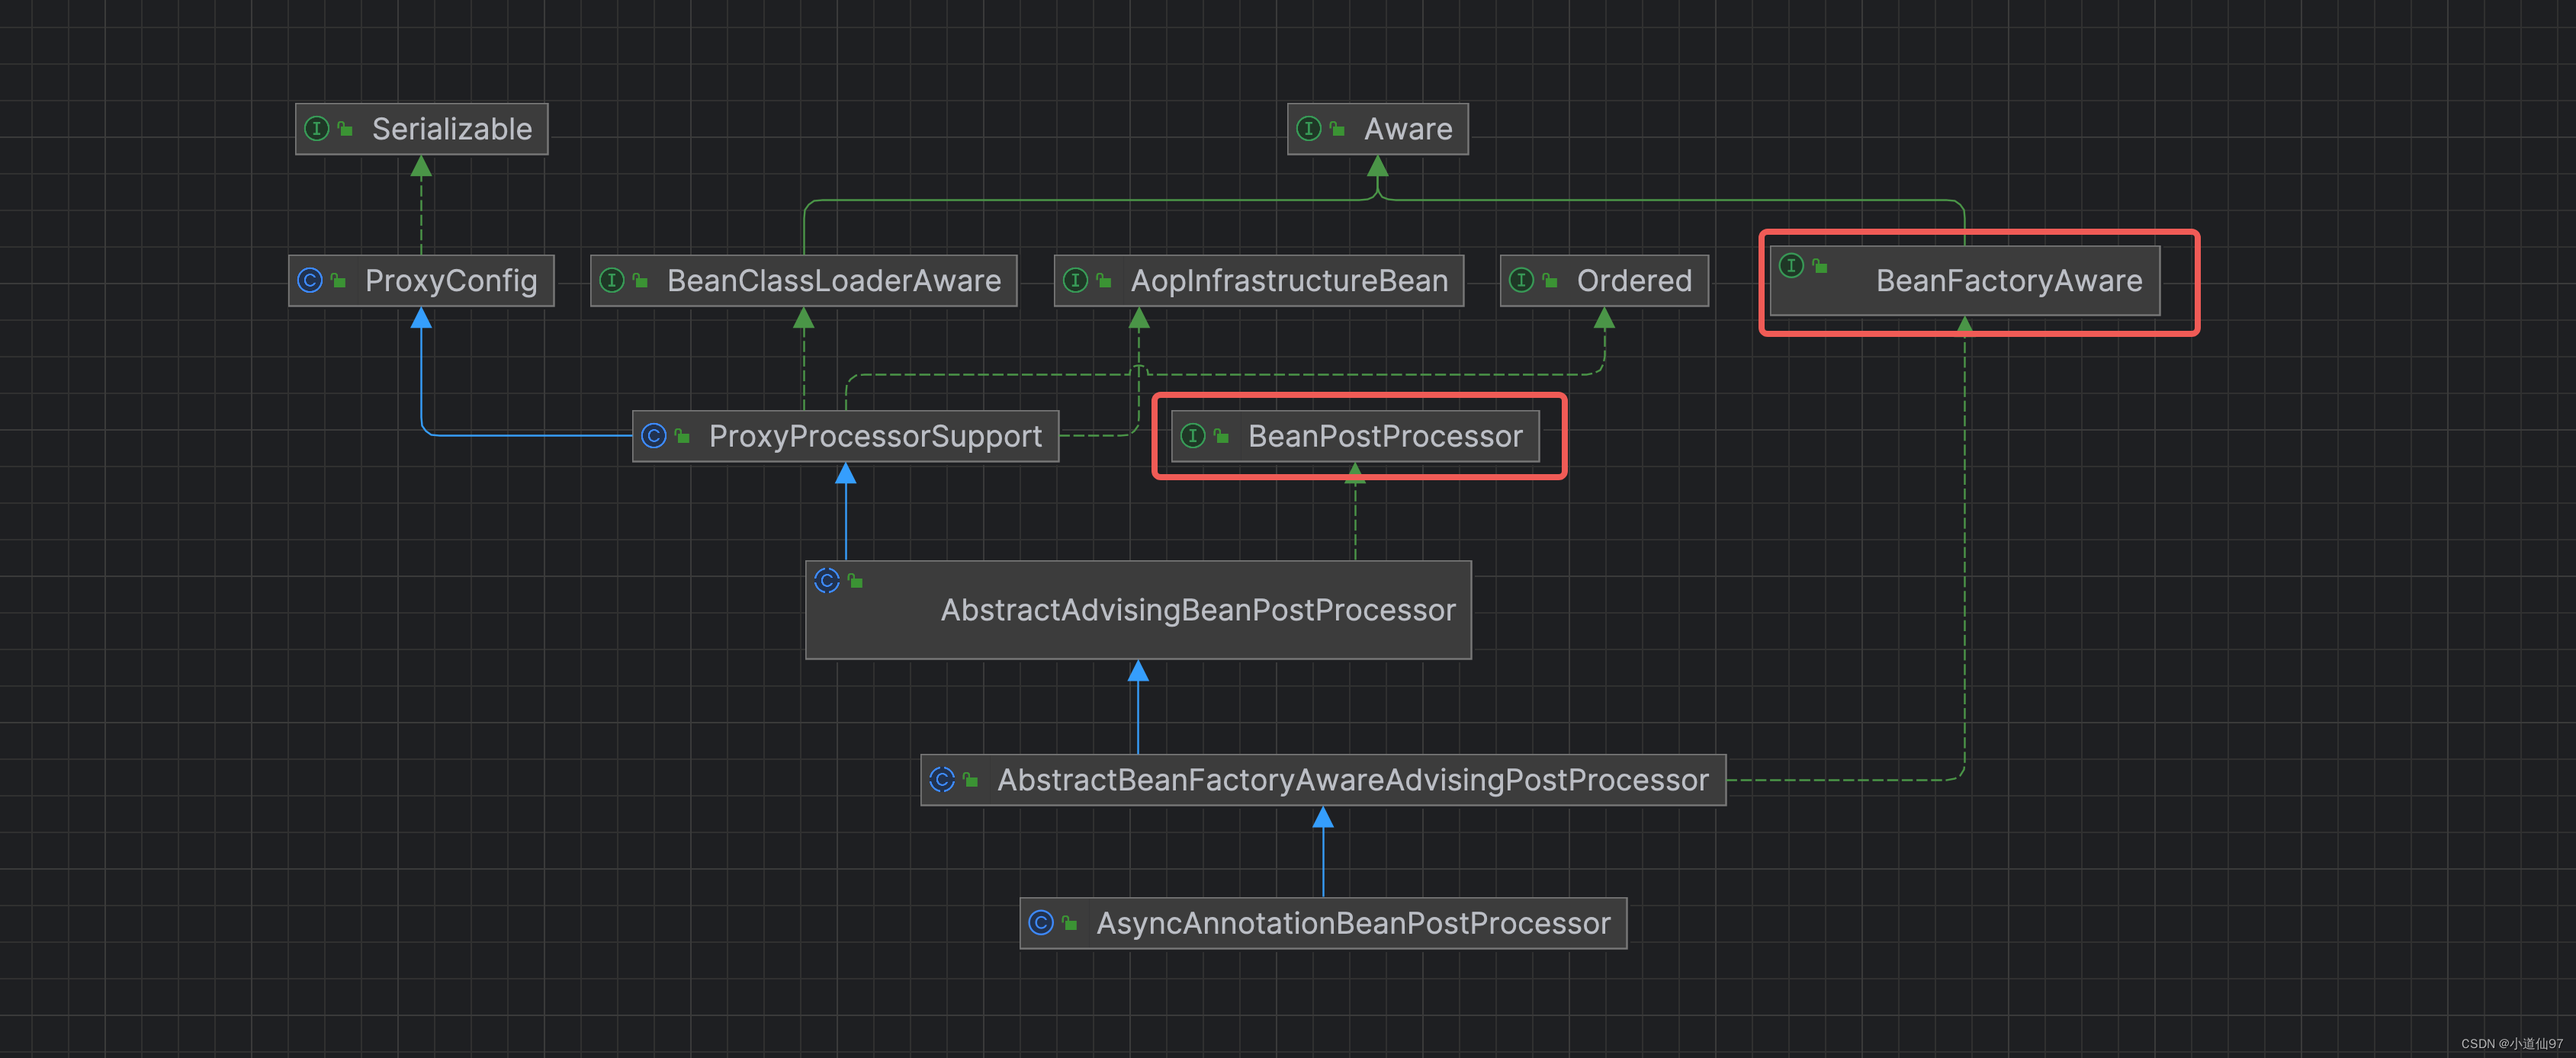This screenshot has width=2576, height=1058.
Task: Click the class icon on ProxyProcessorSupport node
Action: point(654,436)
